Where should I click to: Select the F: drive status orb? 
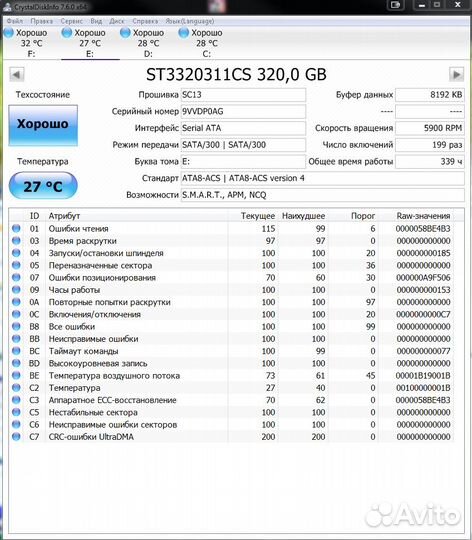tap(9, 33)
